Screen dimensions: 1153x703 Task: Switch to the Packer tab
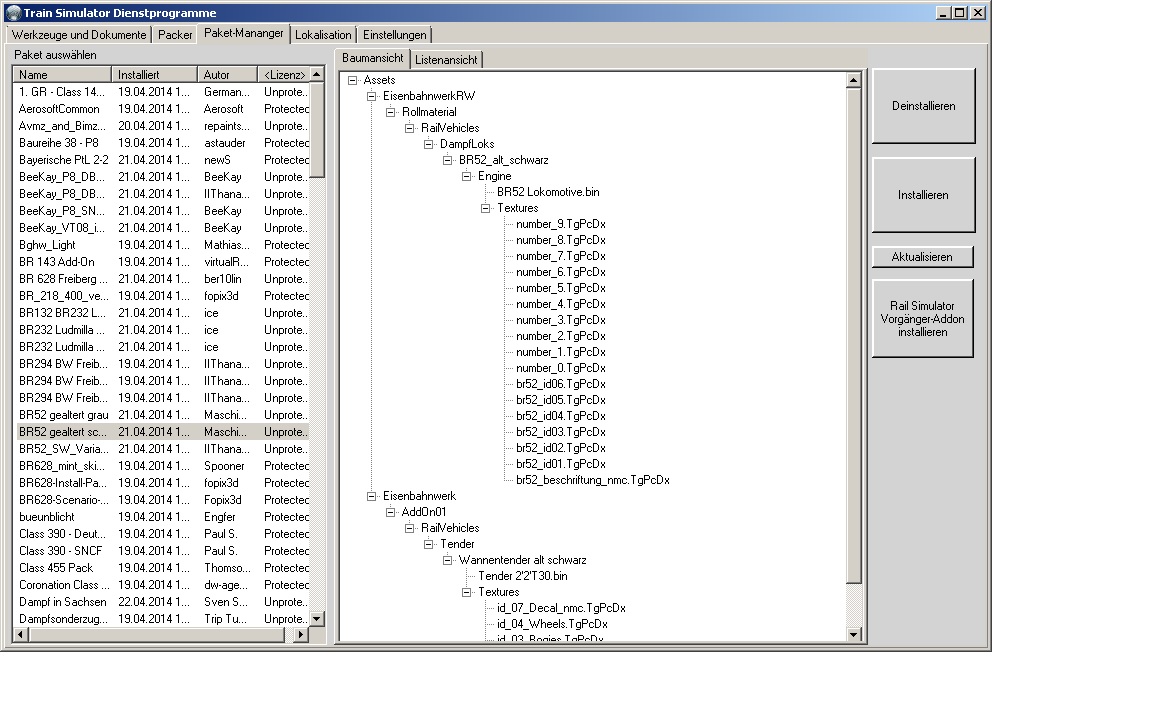point(175,35)
